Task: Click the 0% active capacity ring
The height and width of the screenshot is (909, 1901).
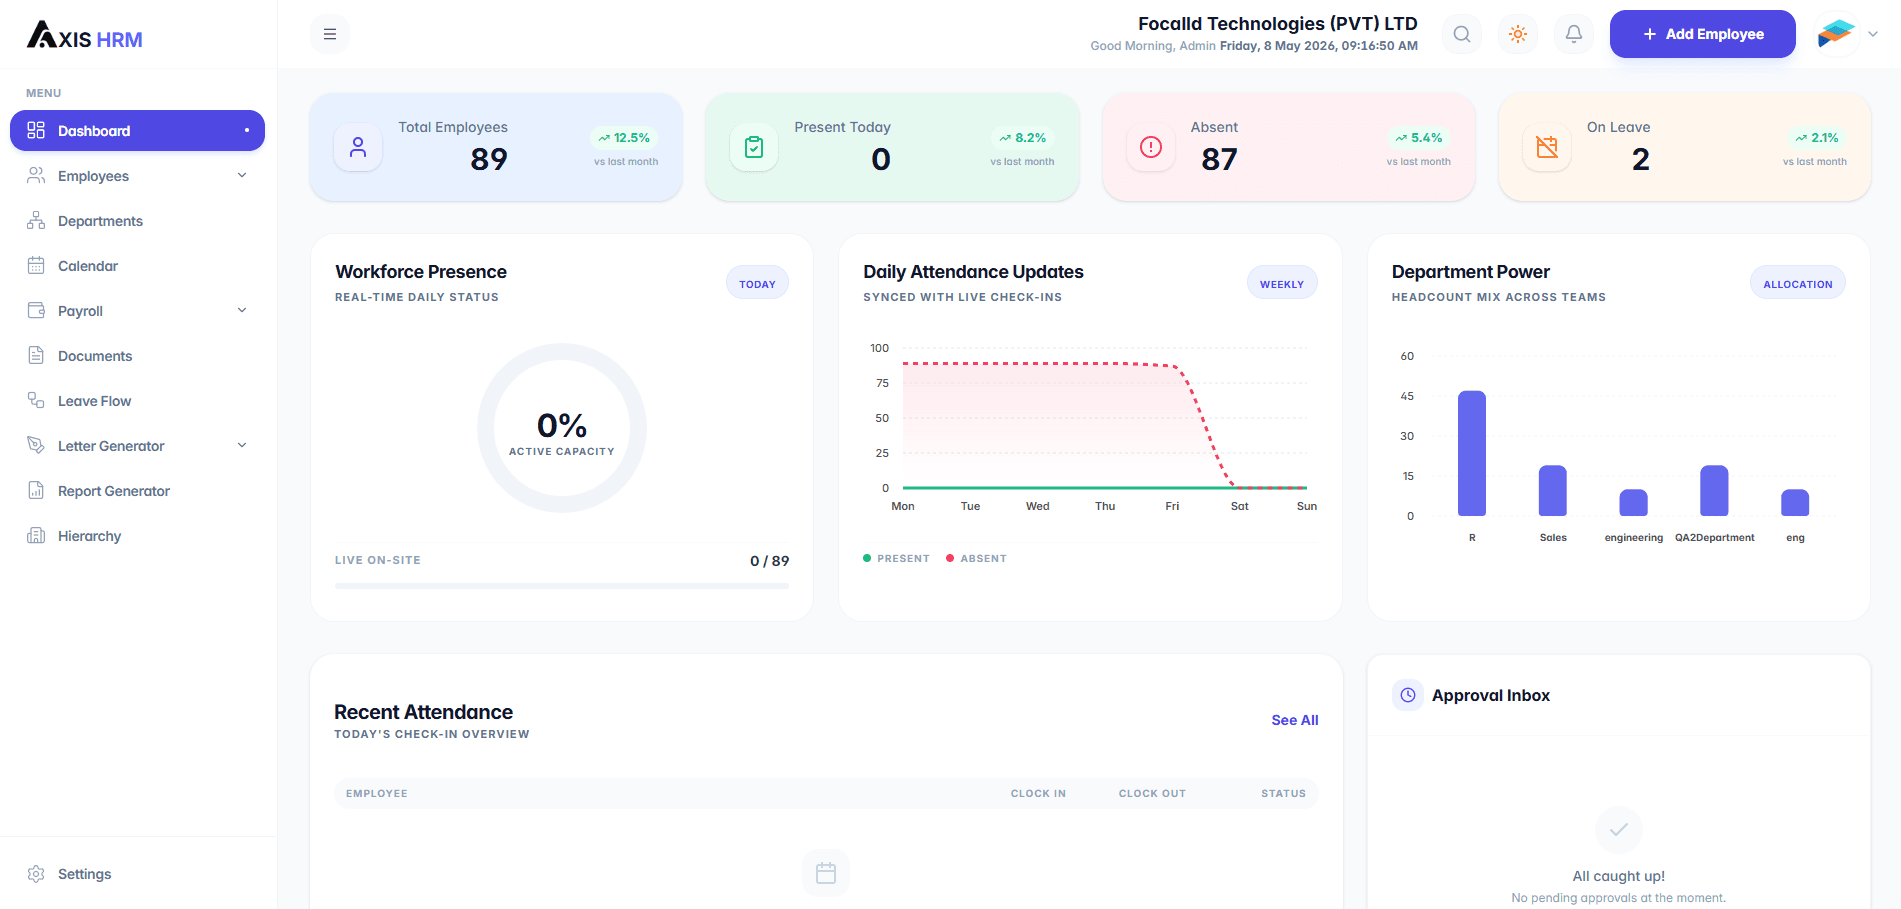Action: point(562,428)
